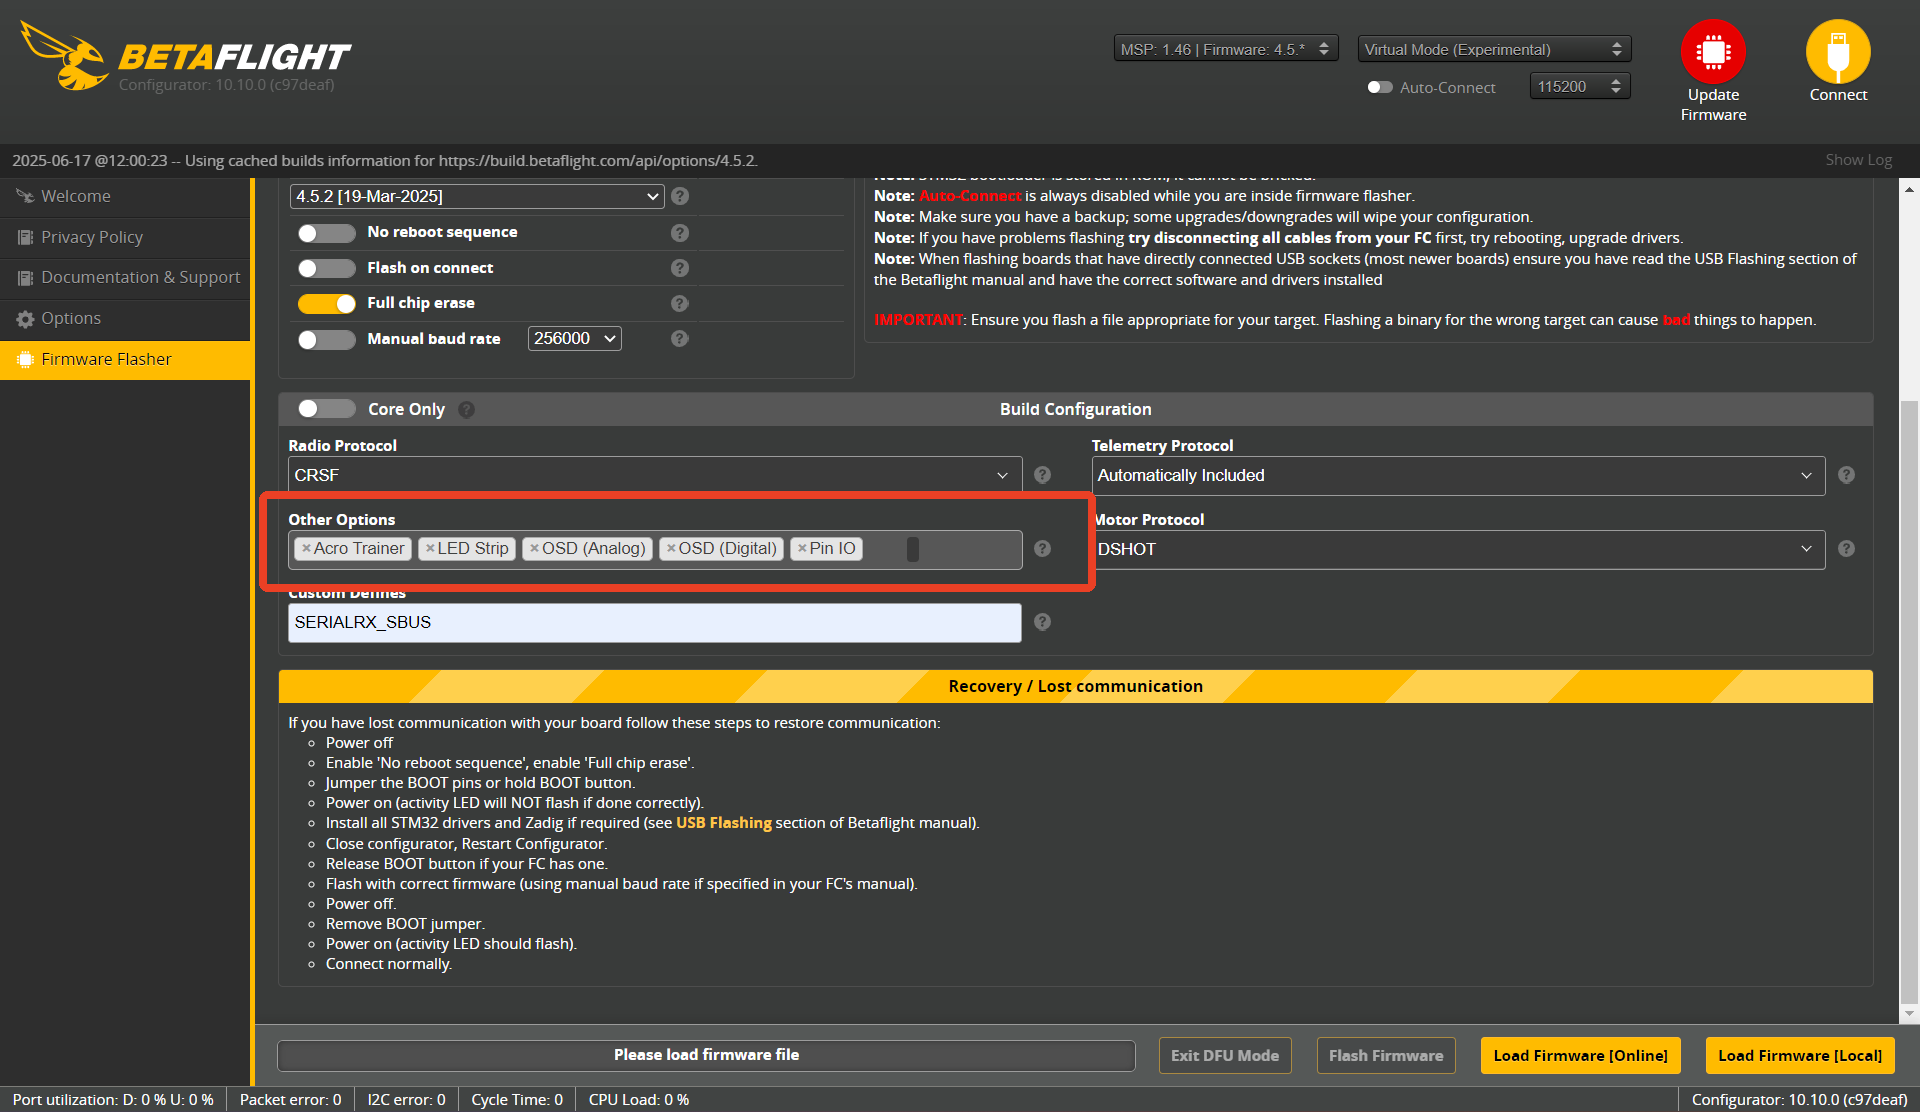Click help icon for Manual baud rate

680,339
